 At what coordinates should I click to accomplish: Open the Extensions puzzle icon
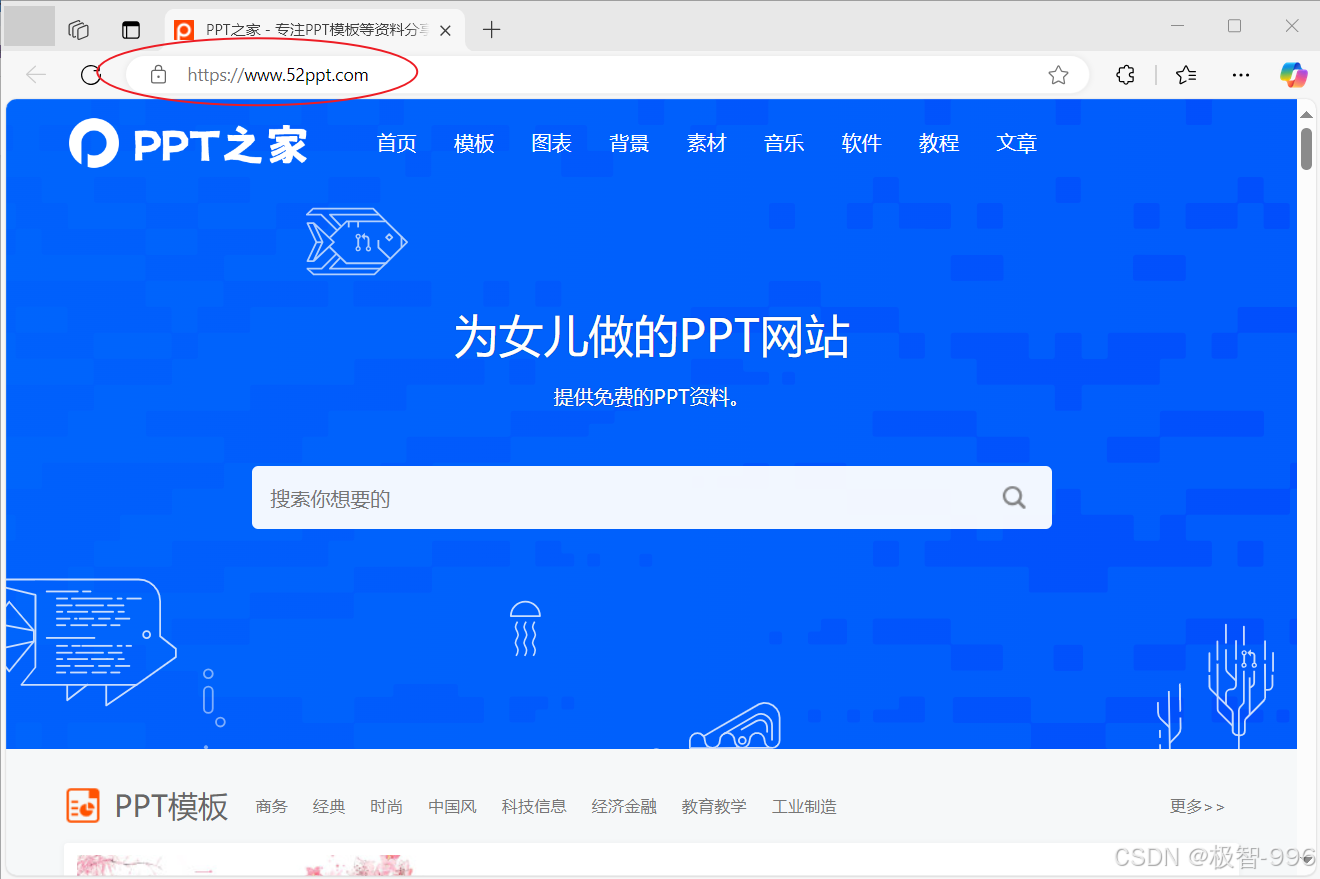click(x=1125, y=75)
